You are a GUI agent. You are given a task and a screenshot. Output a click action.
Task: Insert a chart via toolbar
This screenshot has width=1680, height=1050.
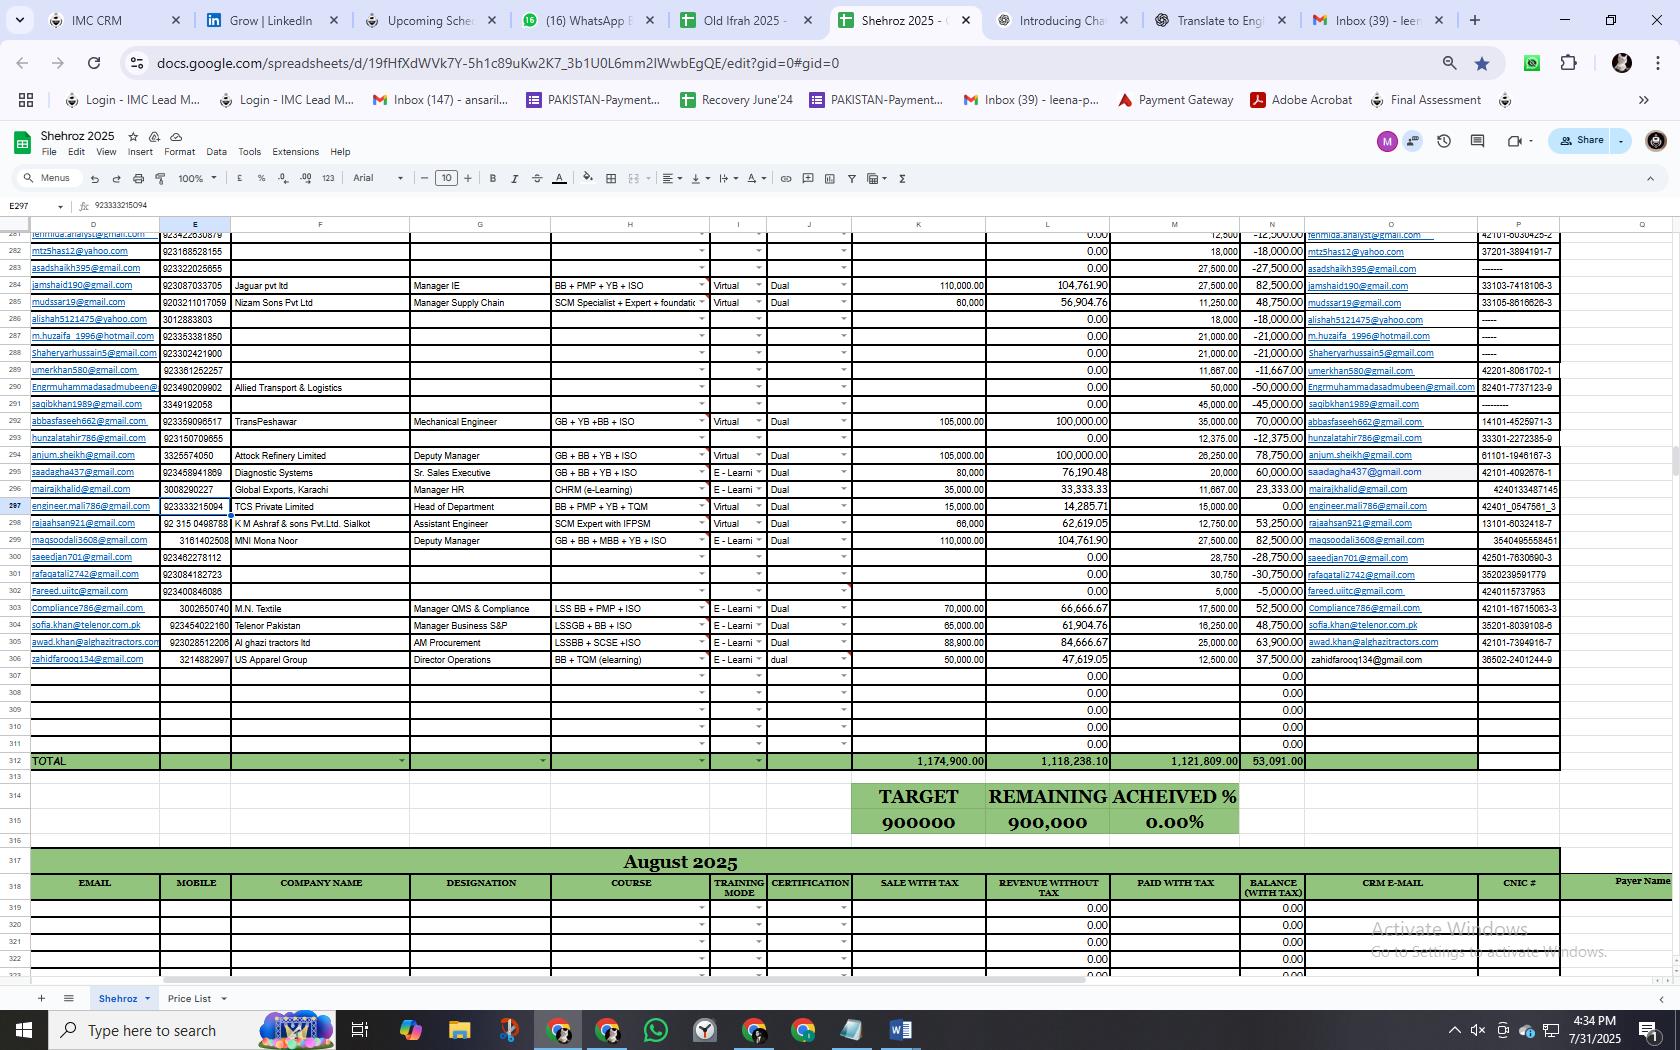[830, 179]
